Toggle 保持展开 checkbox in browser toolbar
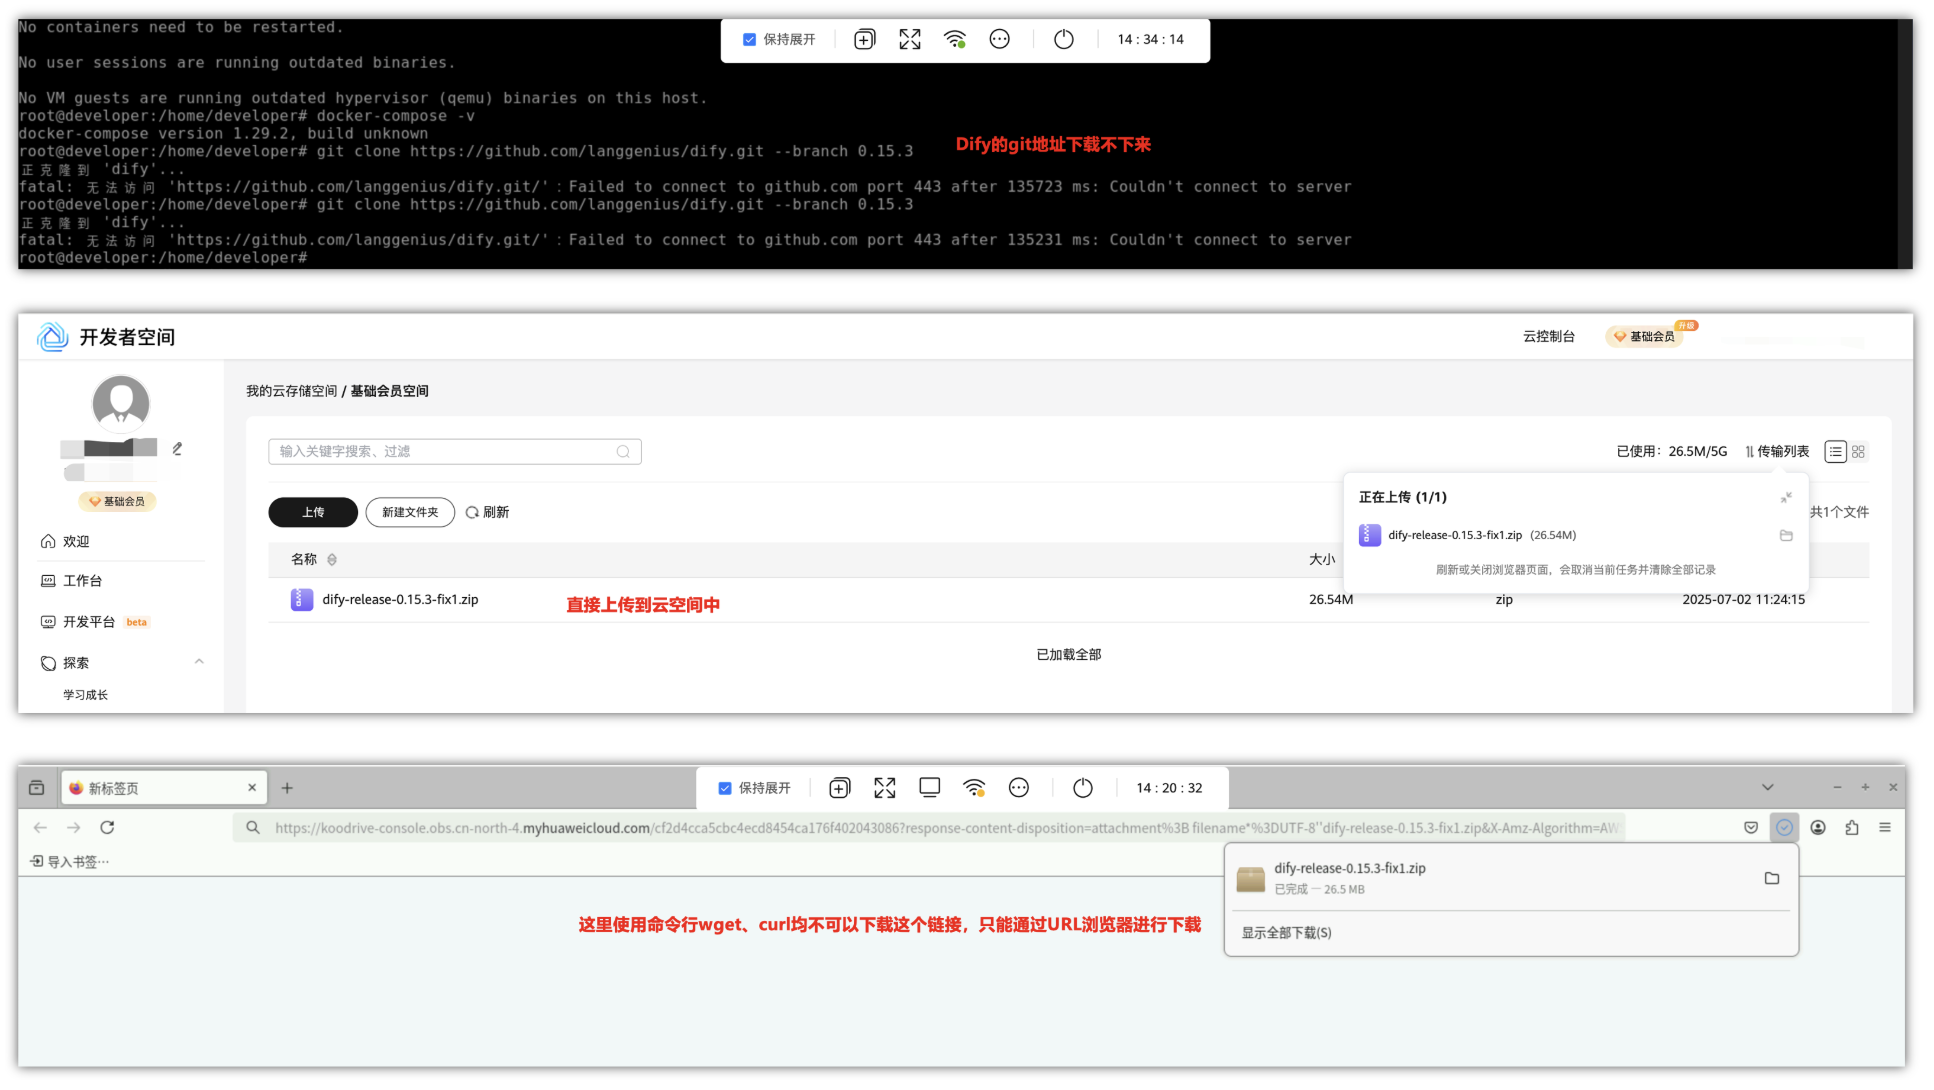This screenshot has width=1934, height=1090. coord(725,788)
